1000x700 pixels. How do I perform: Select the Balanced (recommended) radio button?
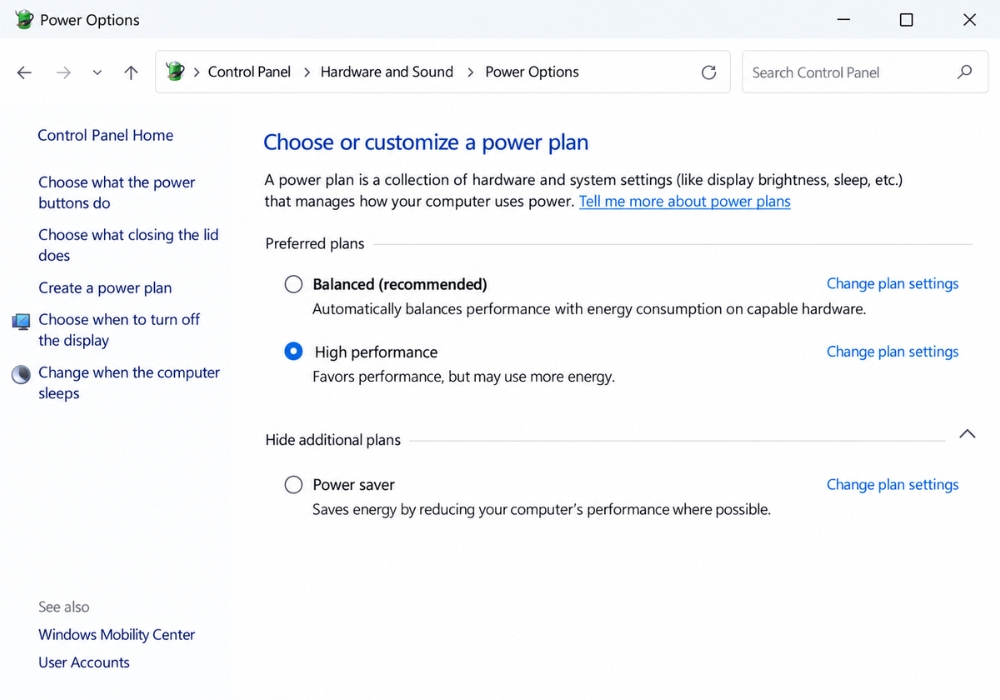click(293, 284)
